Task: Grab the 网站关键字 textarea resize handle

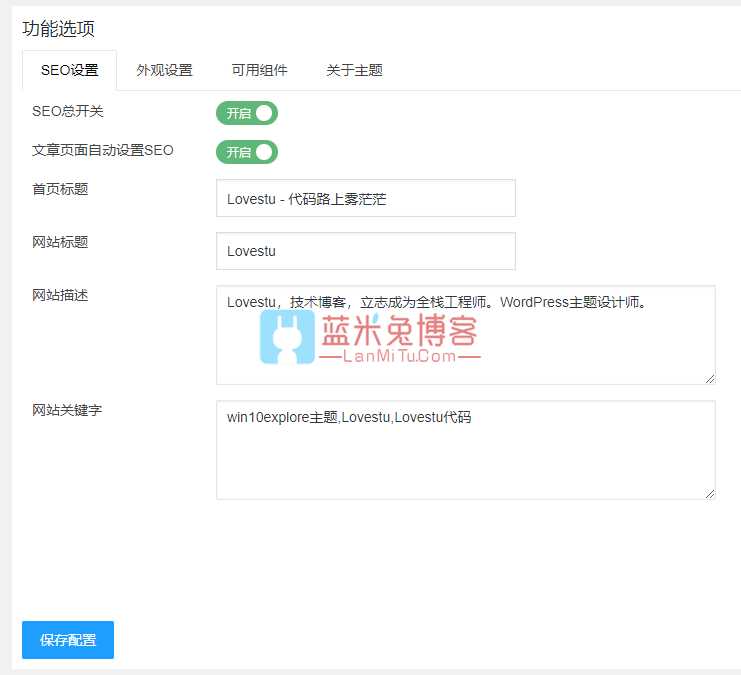Action: click(x=710, y=494)
